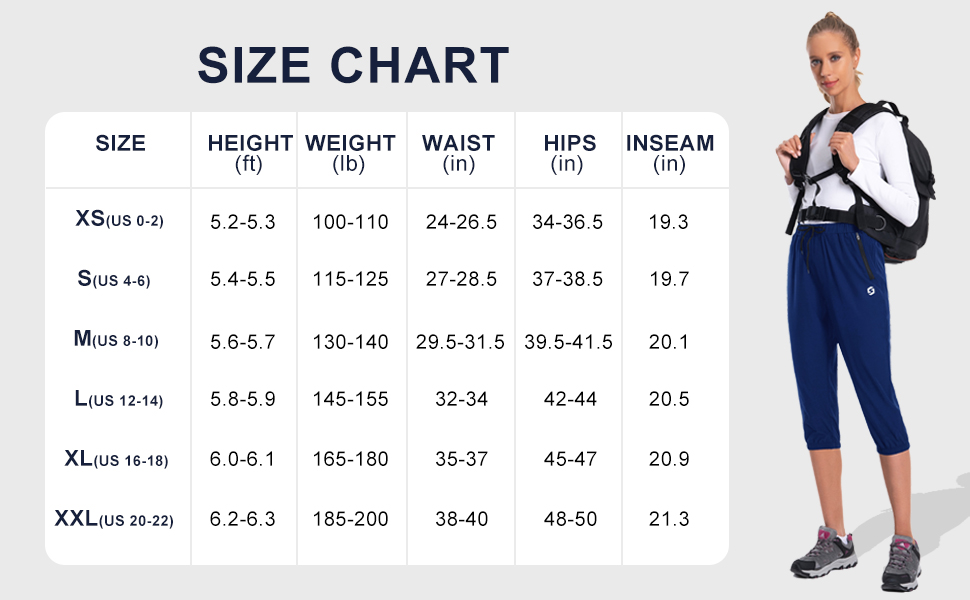This screenshot has width=970, height=600.
Task: Click the SIZE CHART title
Action: pos(353,65)
